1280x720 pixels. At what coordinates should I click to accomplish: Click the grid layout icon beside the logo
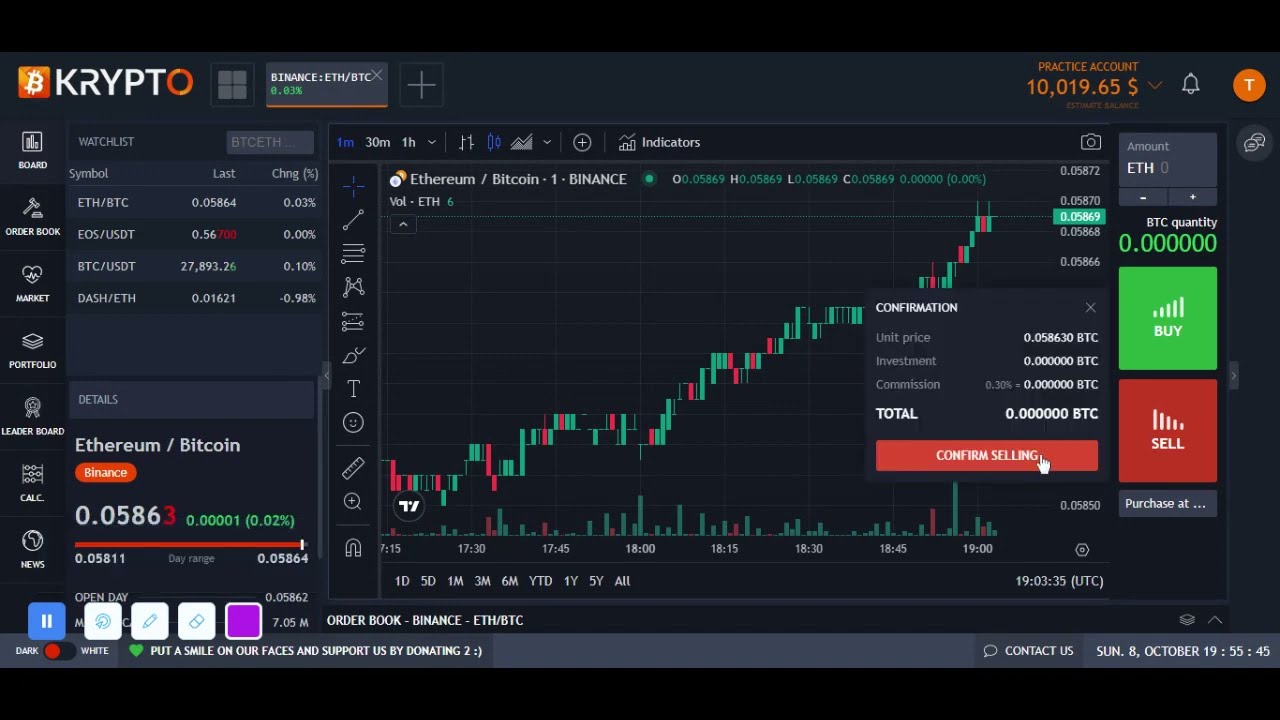point(232,85)
